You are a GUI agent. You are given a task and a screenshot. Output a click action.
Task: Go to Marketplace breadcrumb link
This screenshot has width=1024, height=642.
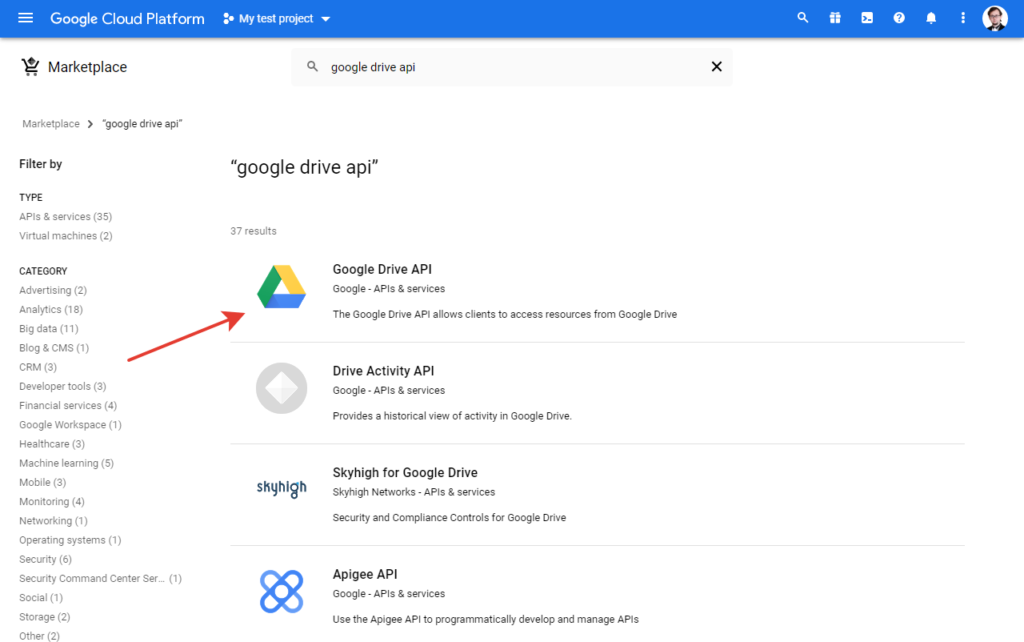[x=51, y=124]
